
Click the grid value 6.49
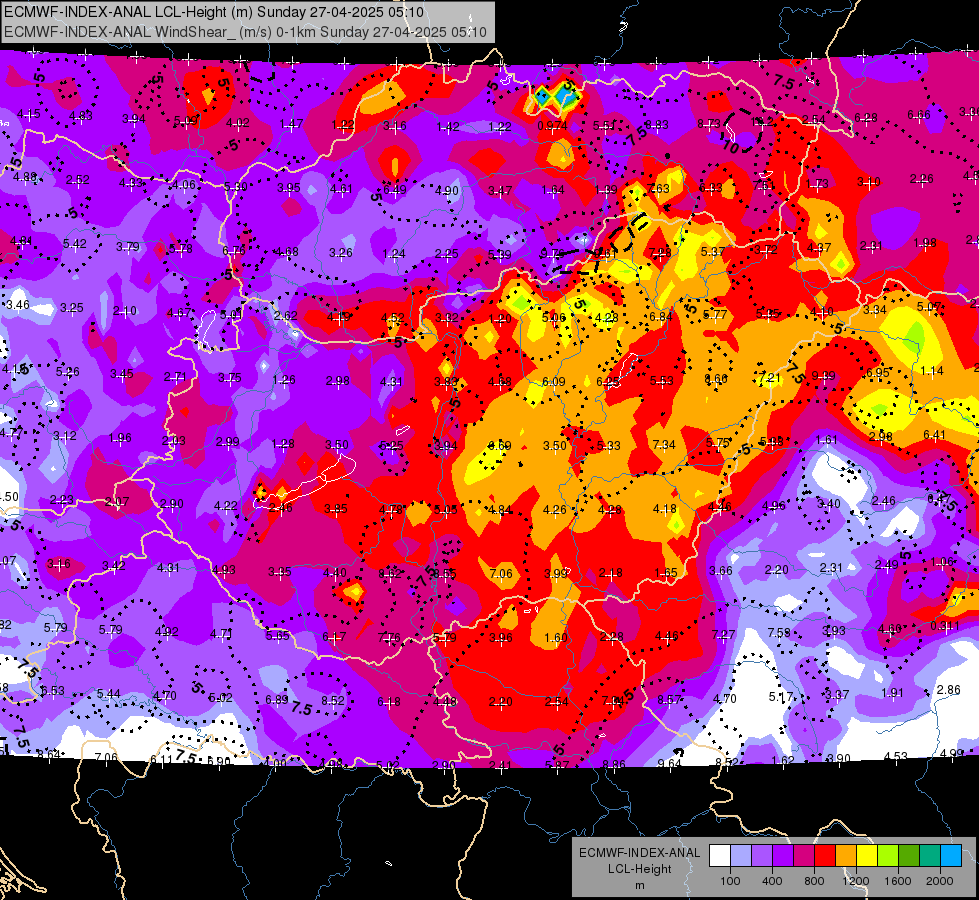pos(395,190)
